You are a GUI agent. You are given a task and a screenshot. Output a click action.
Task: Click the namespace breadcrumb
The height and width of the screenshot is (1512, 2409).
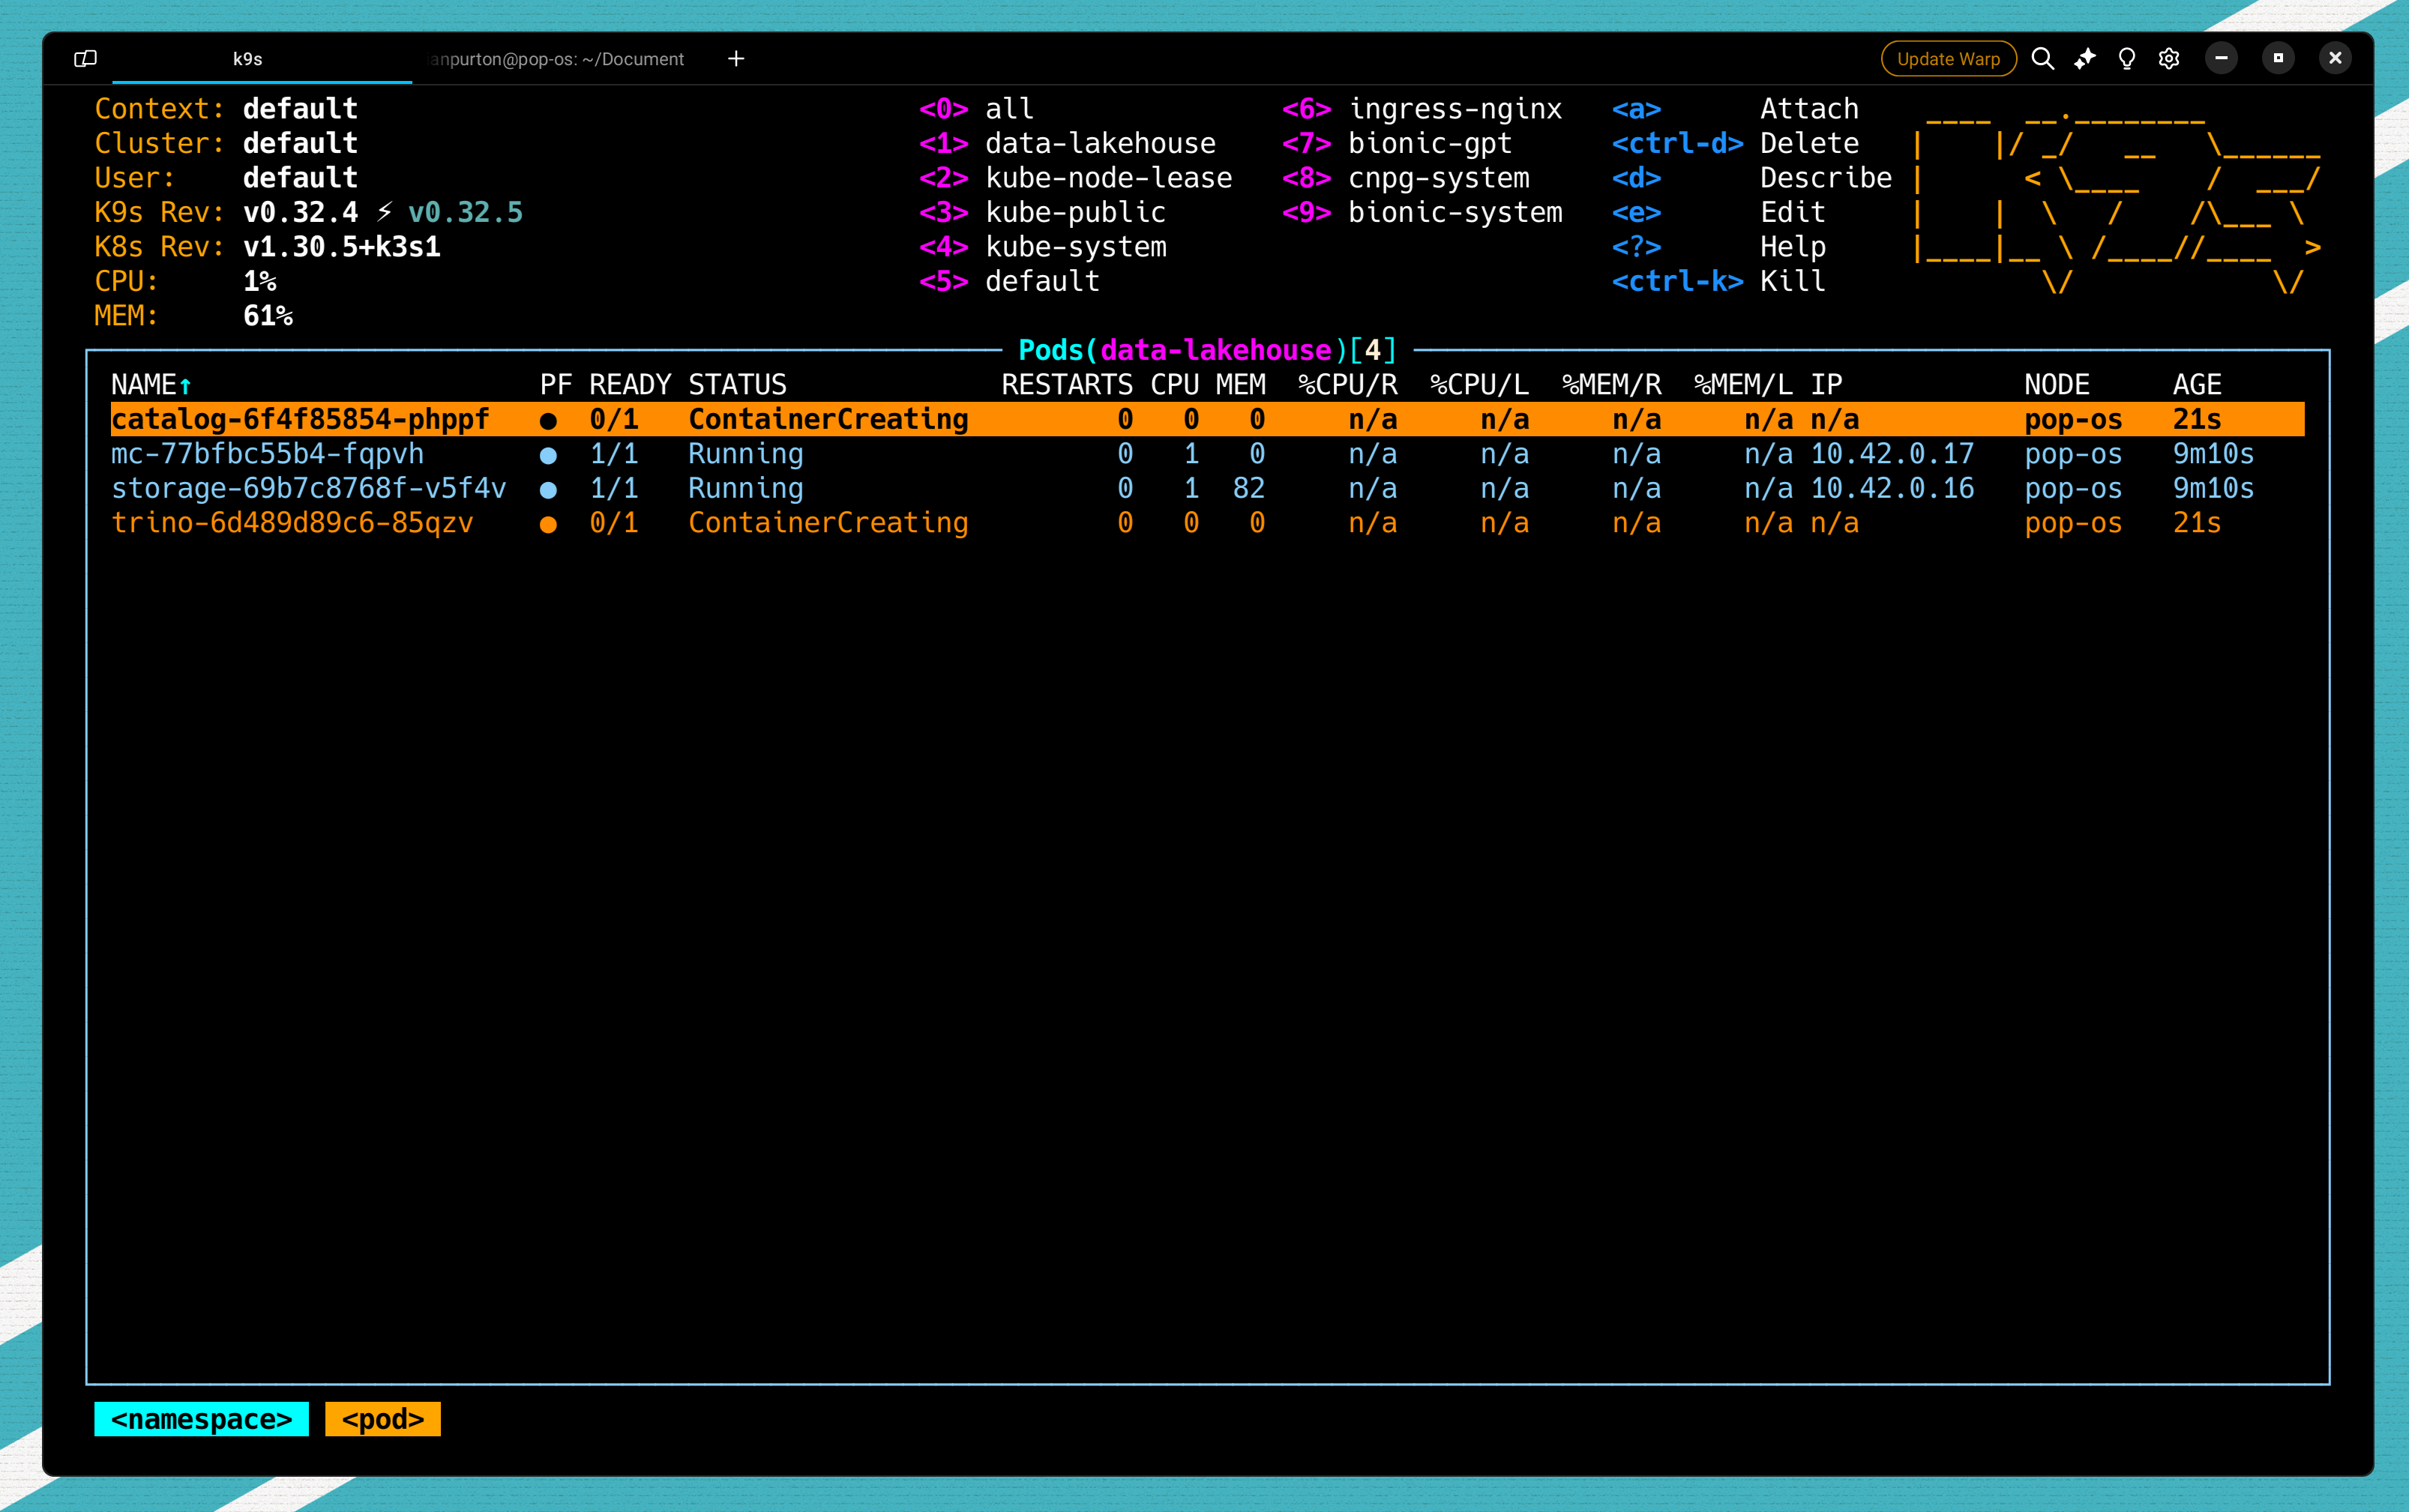pos(201,1419)
